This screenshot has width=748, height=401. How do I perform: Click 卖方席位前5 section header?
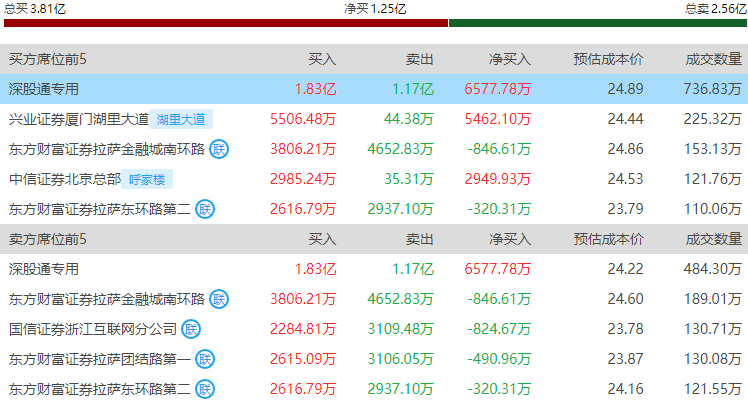click(48, 239)
